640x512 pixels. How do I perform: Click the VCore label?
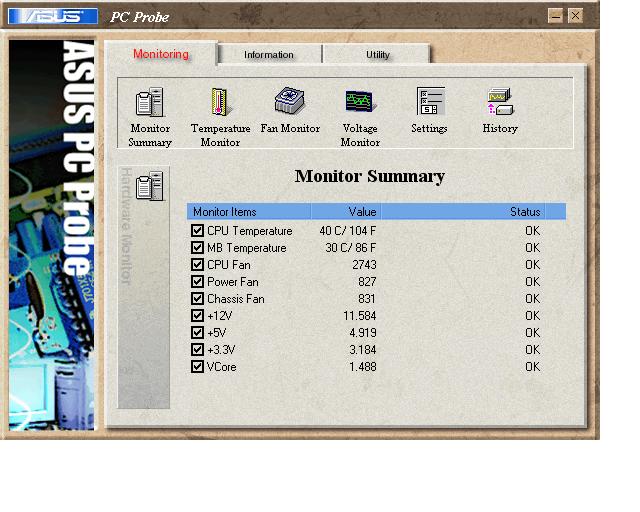[x=222, y=367]
